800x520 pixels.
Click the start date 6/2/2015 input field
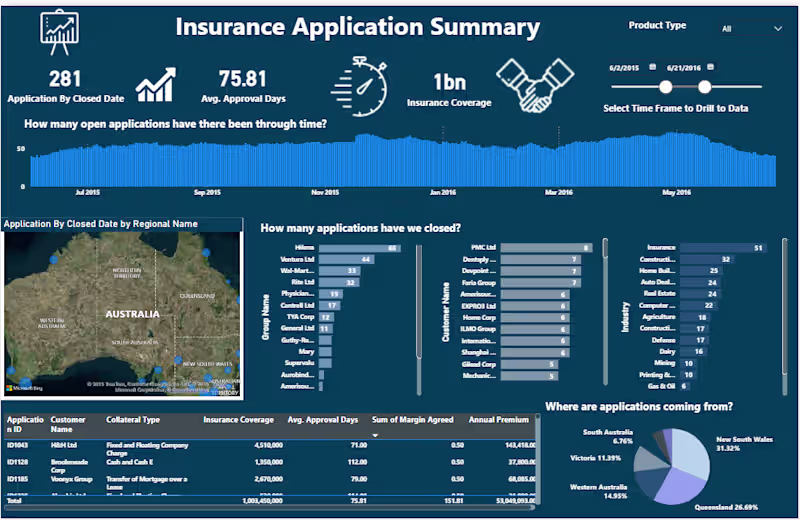pyautogui.click(x=626, y=67)
